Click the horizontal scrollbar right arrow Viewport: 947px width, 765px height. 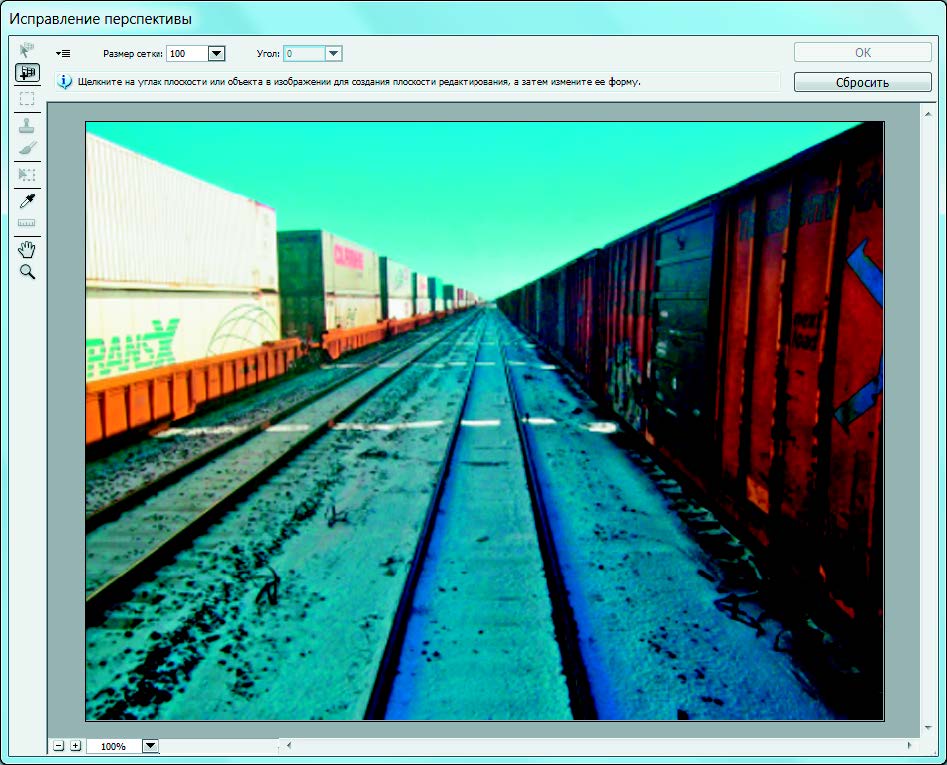pyautogui.click(x=910, y=746)
